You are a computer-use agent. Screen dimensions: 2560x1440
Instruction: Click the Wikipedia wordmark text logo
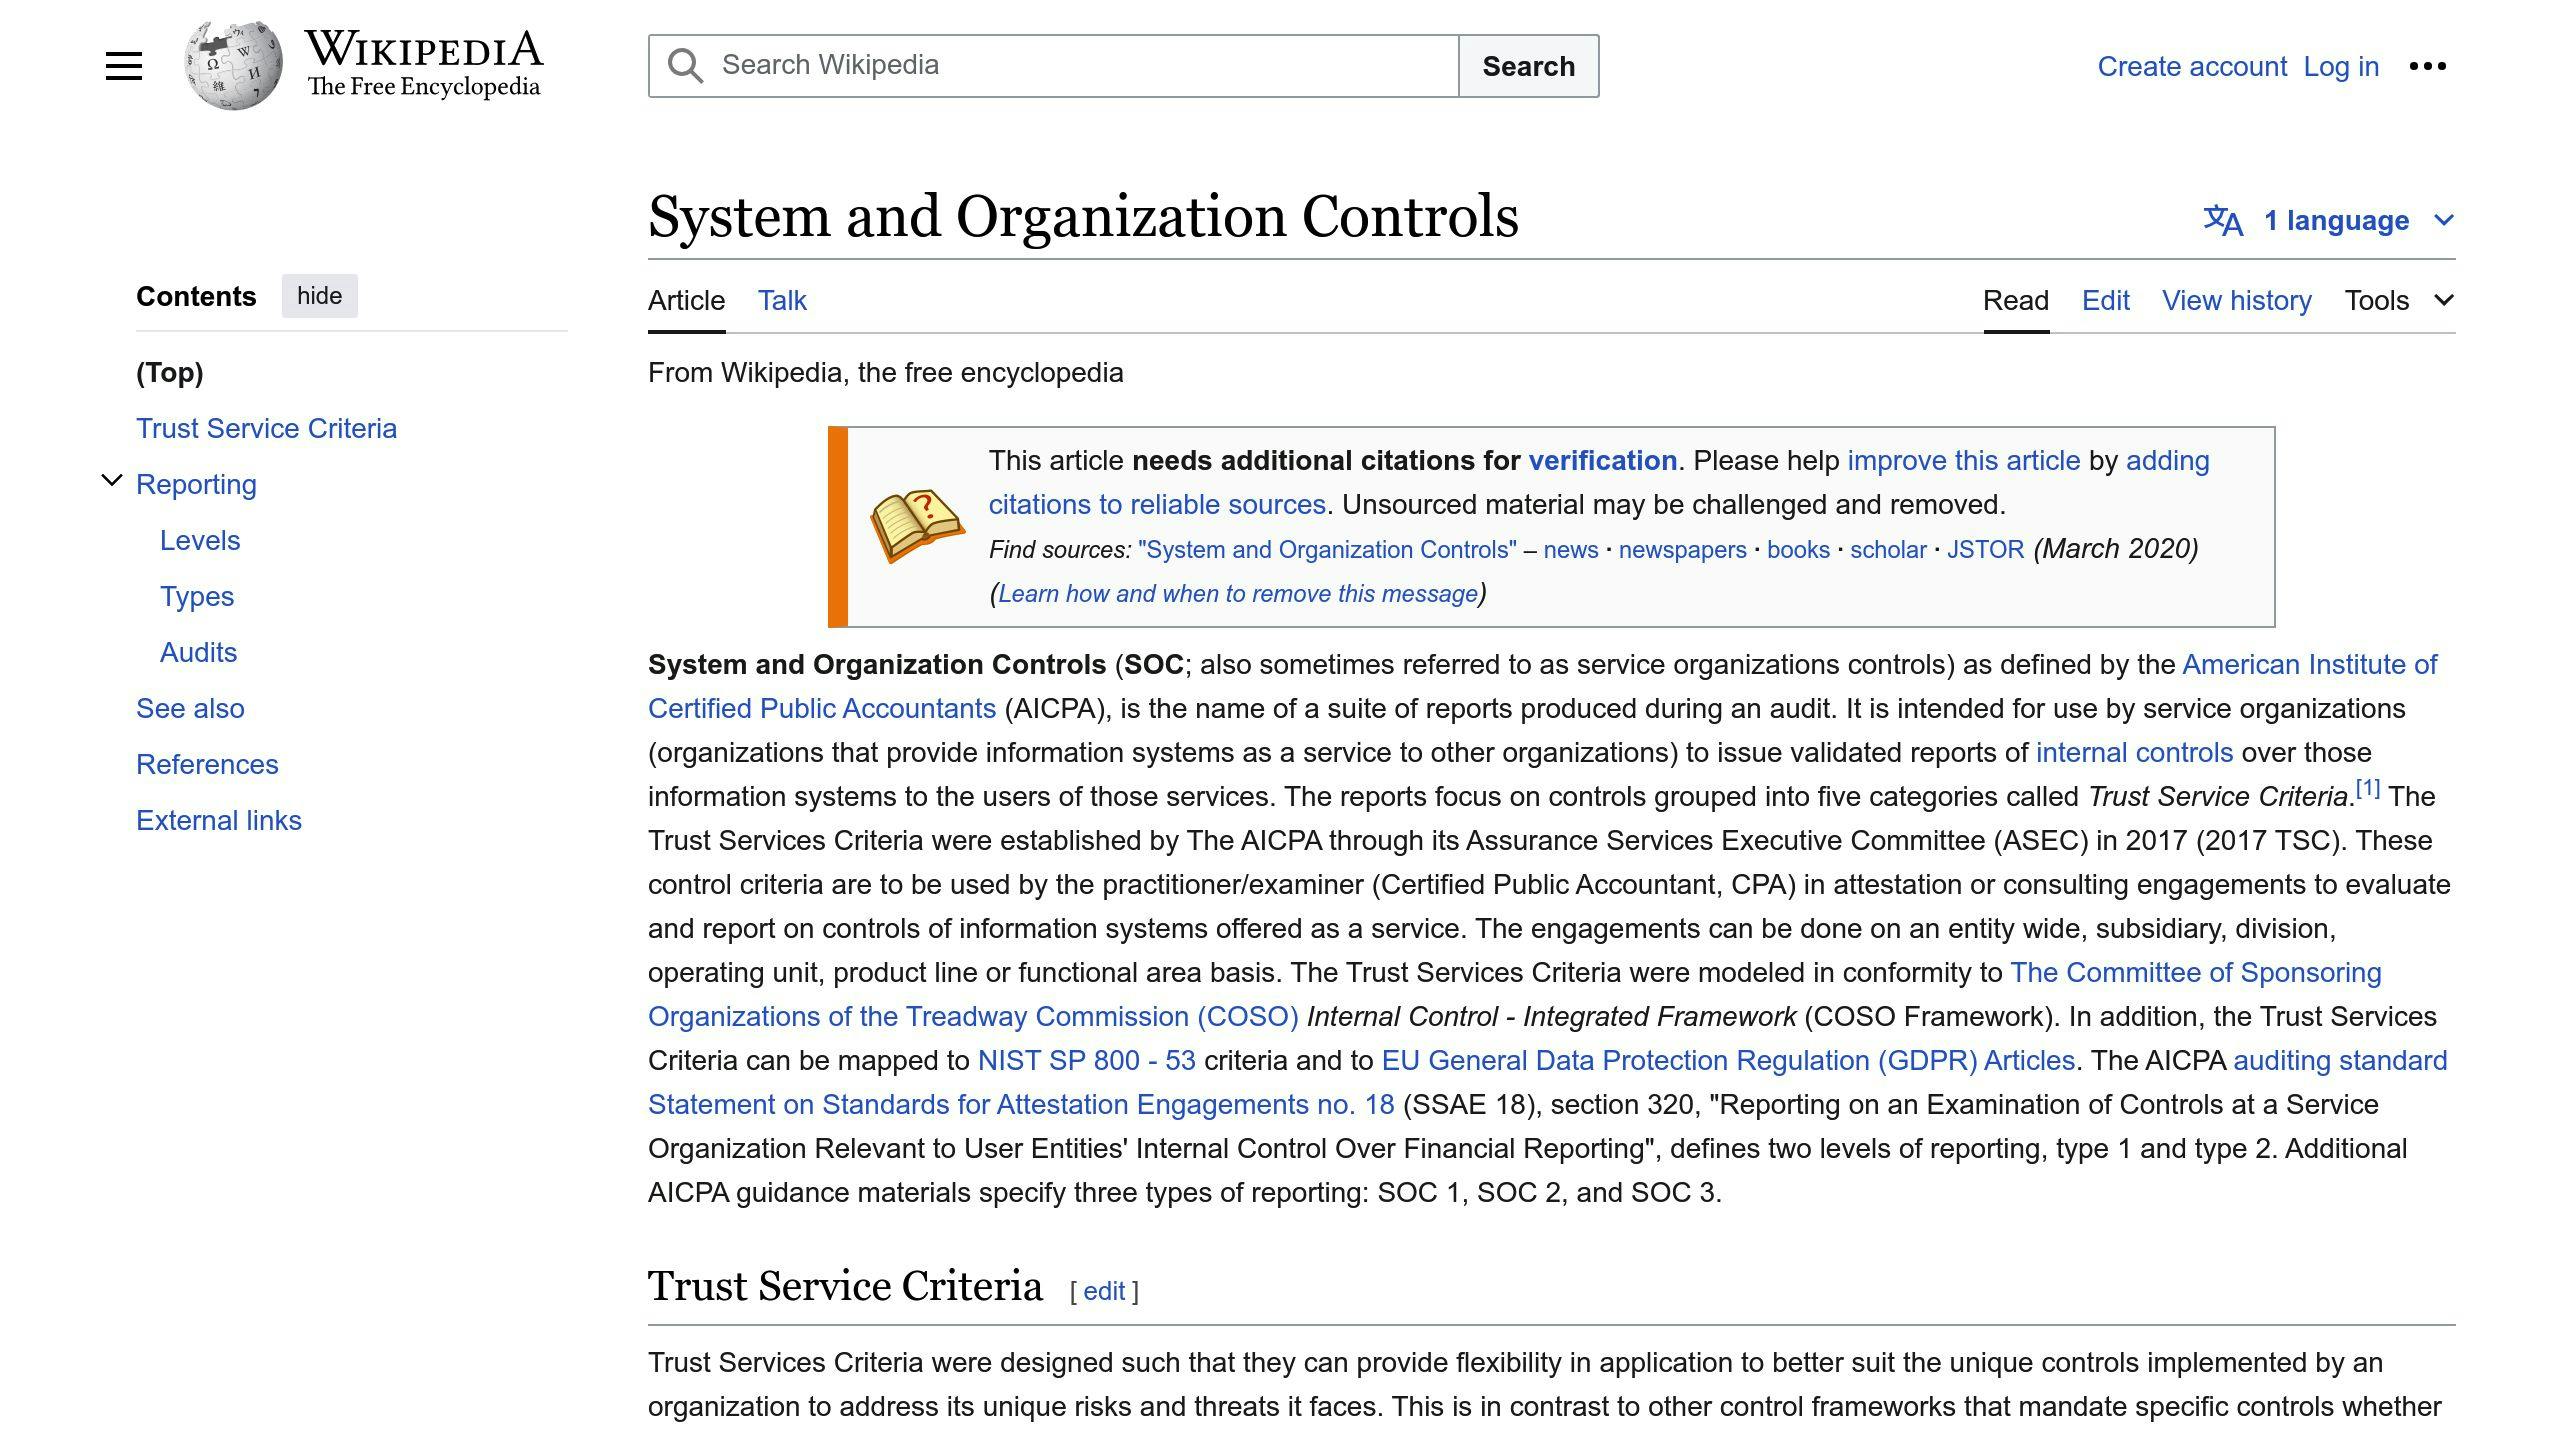[x=424, y=64]
